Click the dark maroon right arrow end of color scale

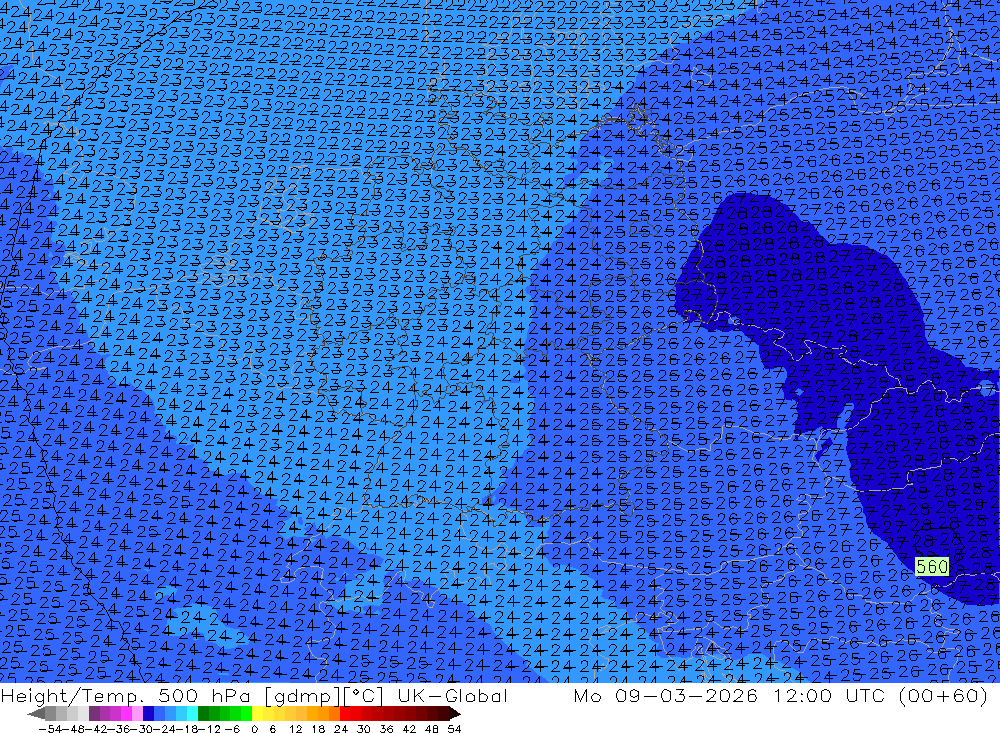click(x=454, y=714)
